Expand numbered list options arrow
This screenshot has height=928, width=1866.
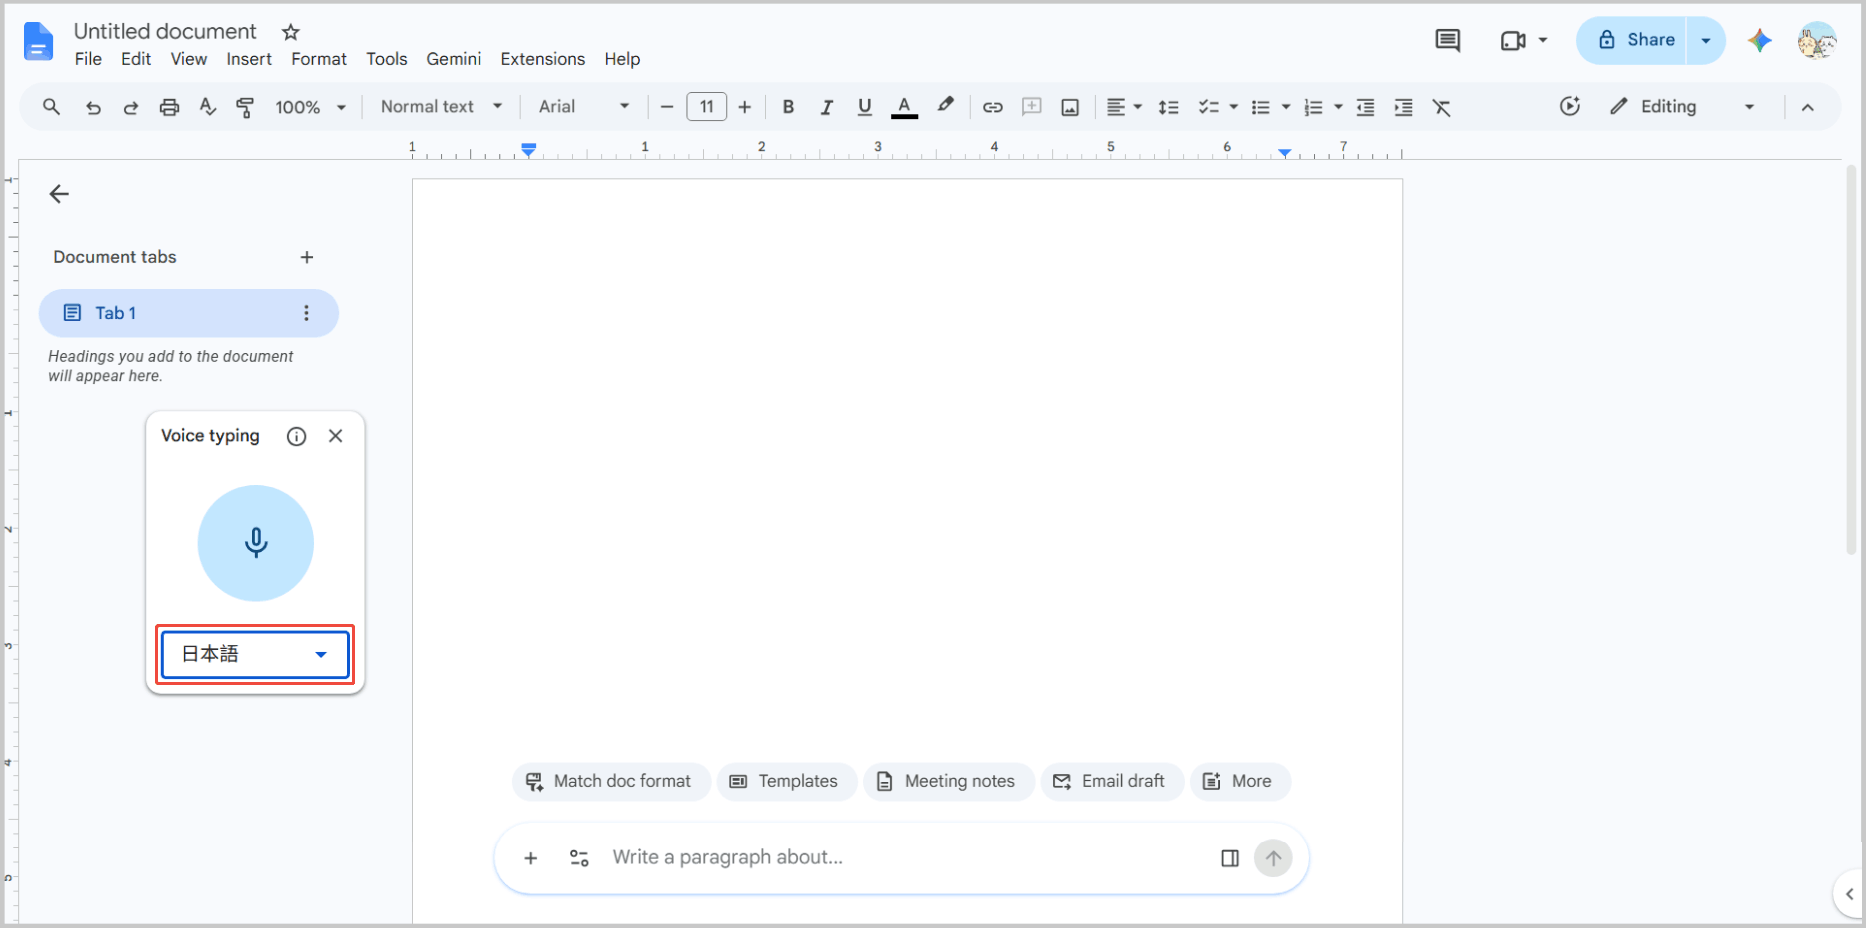click(x=1338, y=107)
